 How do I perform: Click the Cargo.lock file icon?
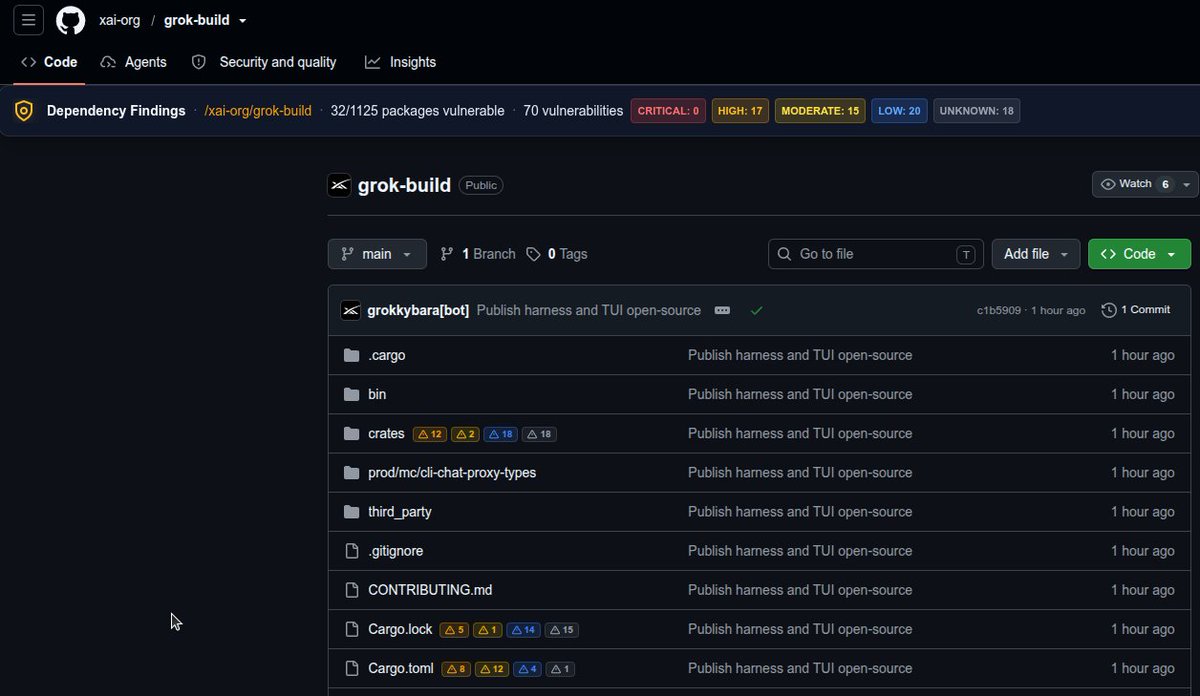(351, 629)
